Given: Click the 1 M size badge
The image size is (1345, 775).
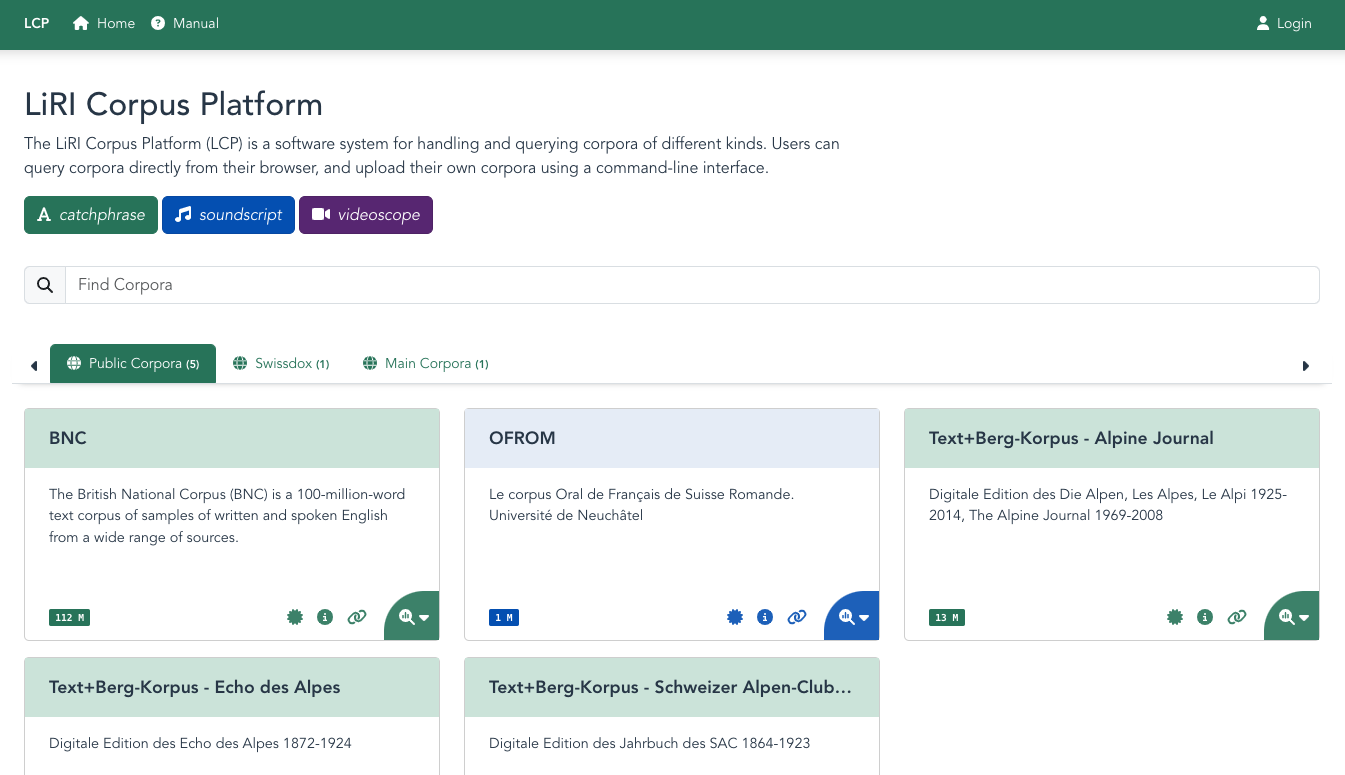Looking at the screenshot, I should [x=504, y=618].
